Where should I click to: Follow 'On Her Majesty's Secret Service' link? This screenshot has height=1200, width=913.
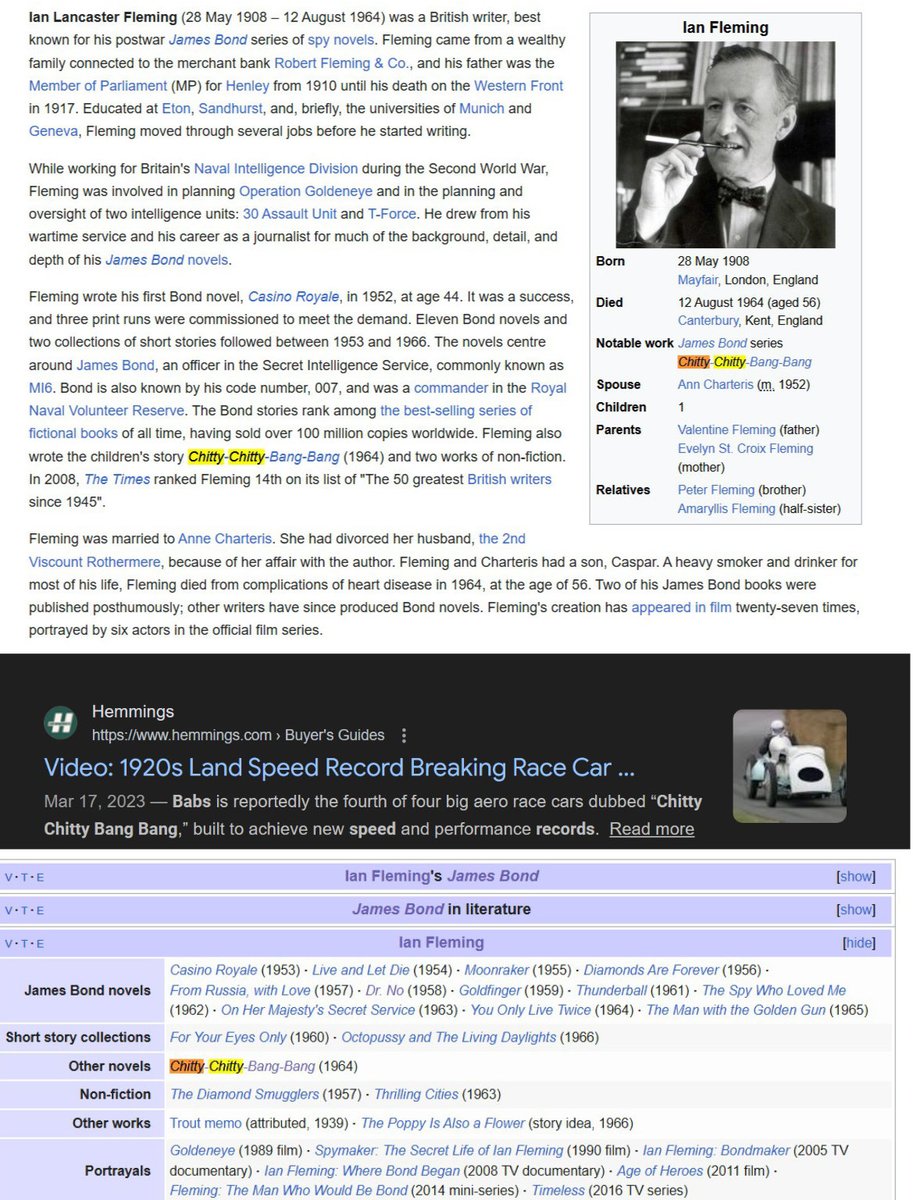318,1010
